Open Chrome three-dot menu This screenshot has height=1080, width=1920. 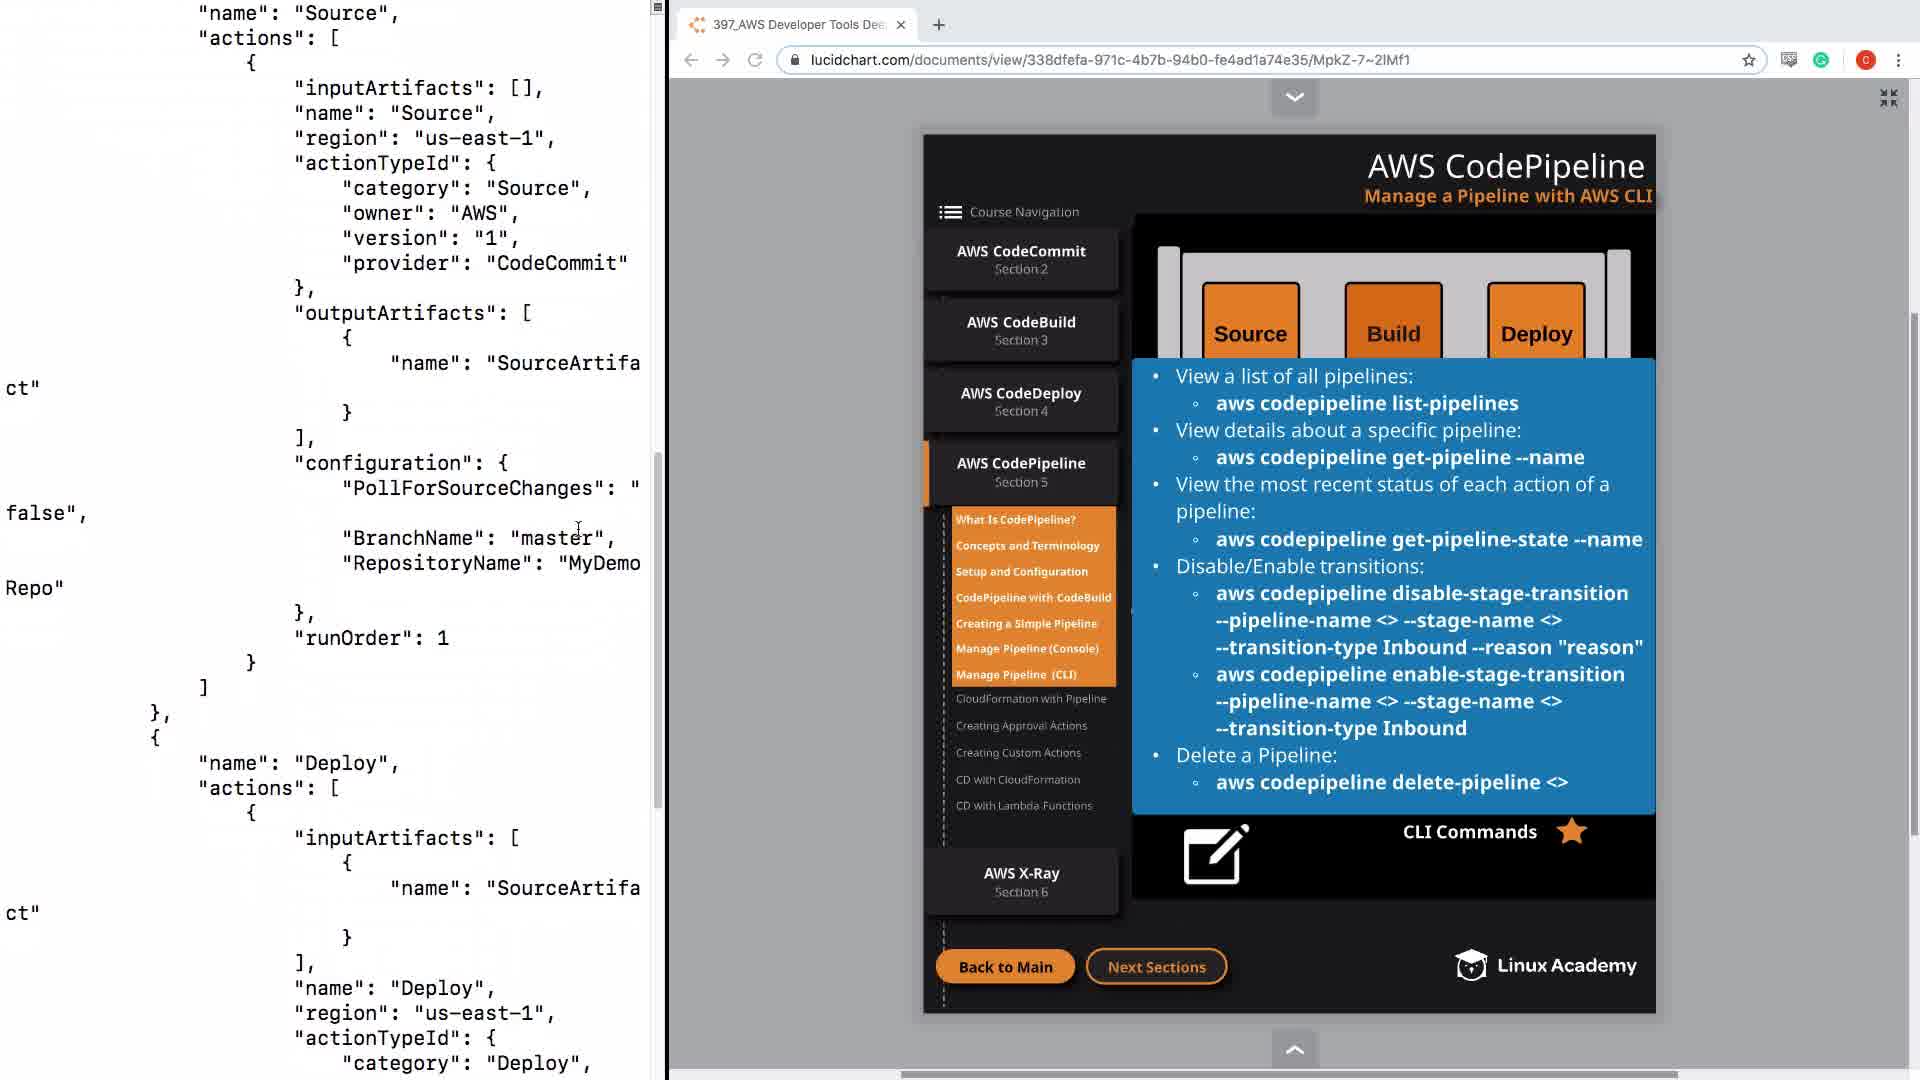pos(1898,60)
